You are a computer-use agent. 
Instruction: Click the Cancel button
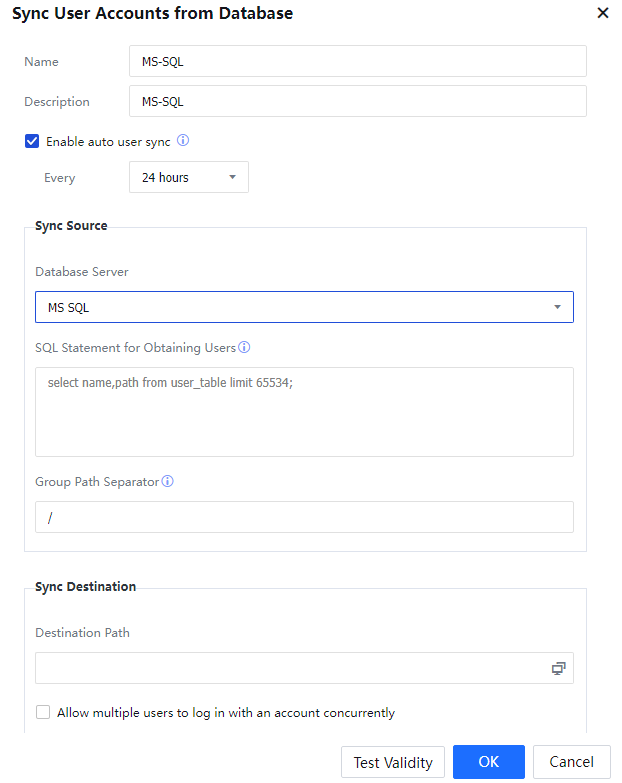(571, 762)
